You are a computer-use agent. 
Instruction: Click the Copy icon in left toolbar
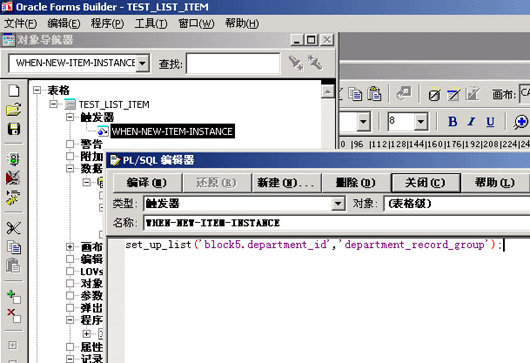pyautogui.click(x=14, y=247)
